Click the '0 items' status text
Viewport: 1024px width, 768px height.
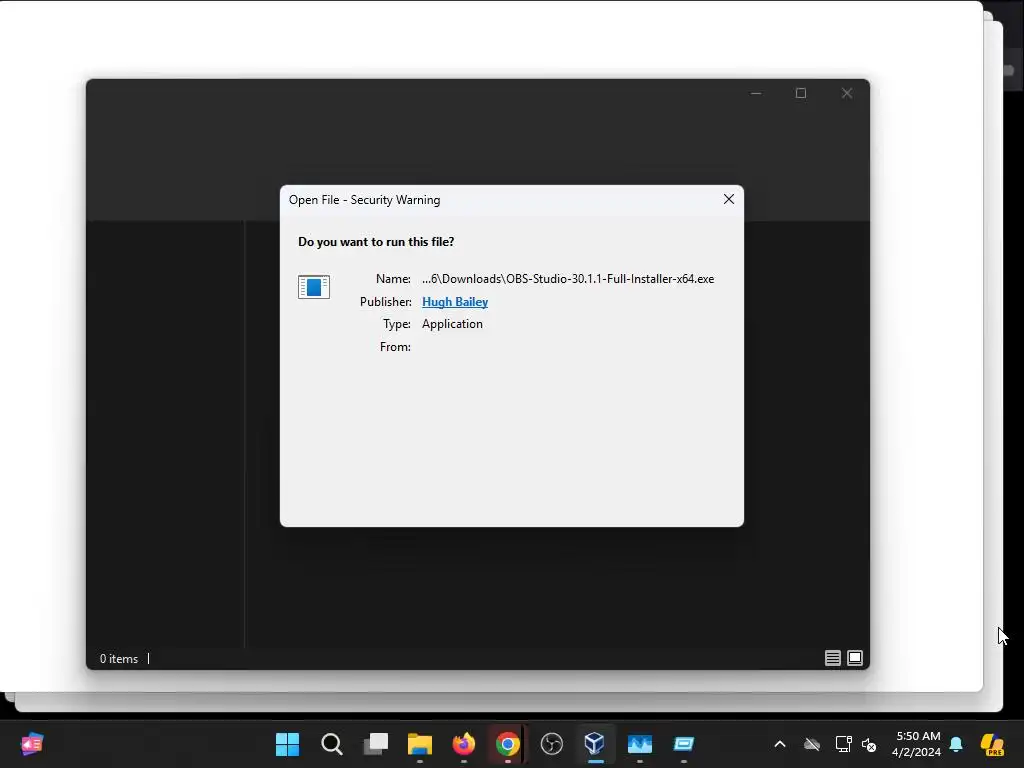pos(119,659)
